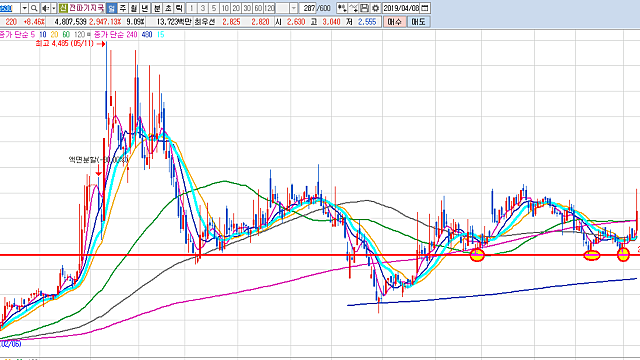Click the line chart overlay icon
This screenshot has width=640, height=360.
pos(353,8)
